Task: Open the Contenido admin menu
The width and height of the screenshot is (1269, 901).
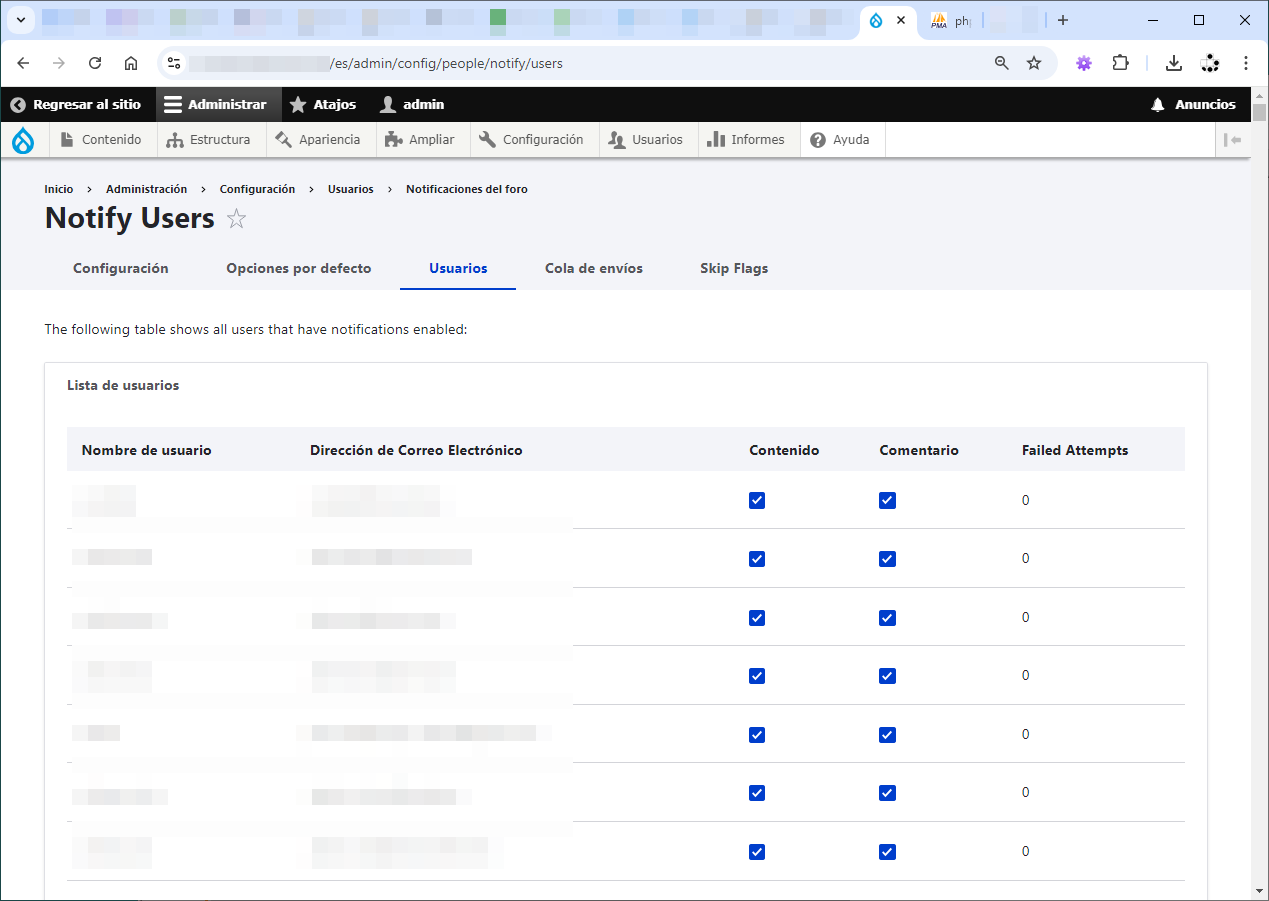Action: click(x=101, y=140)
